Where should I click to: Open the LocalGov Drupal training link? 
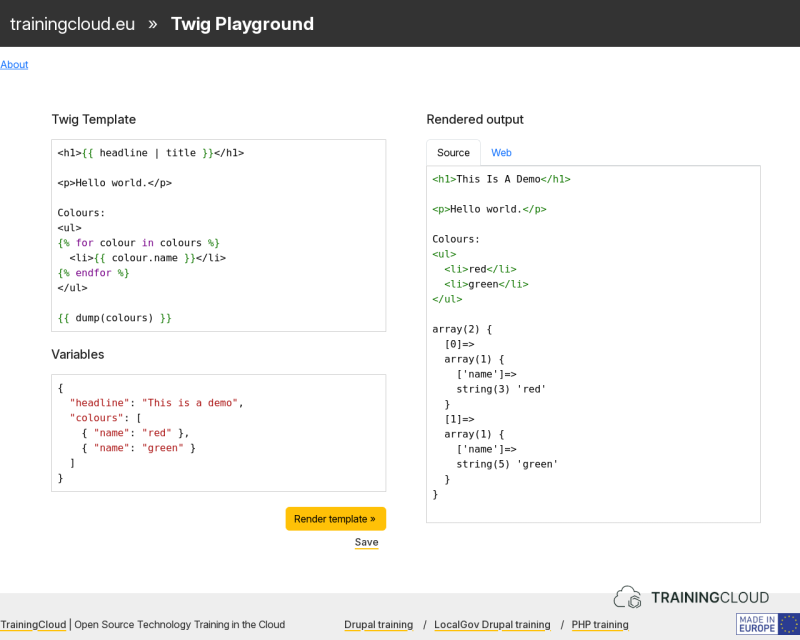click(492, 624)
